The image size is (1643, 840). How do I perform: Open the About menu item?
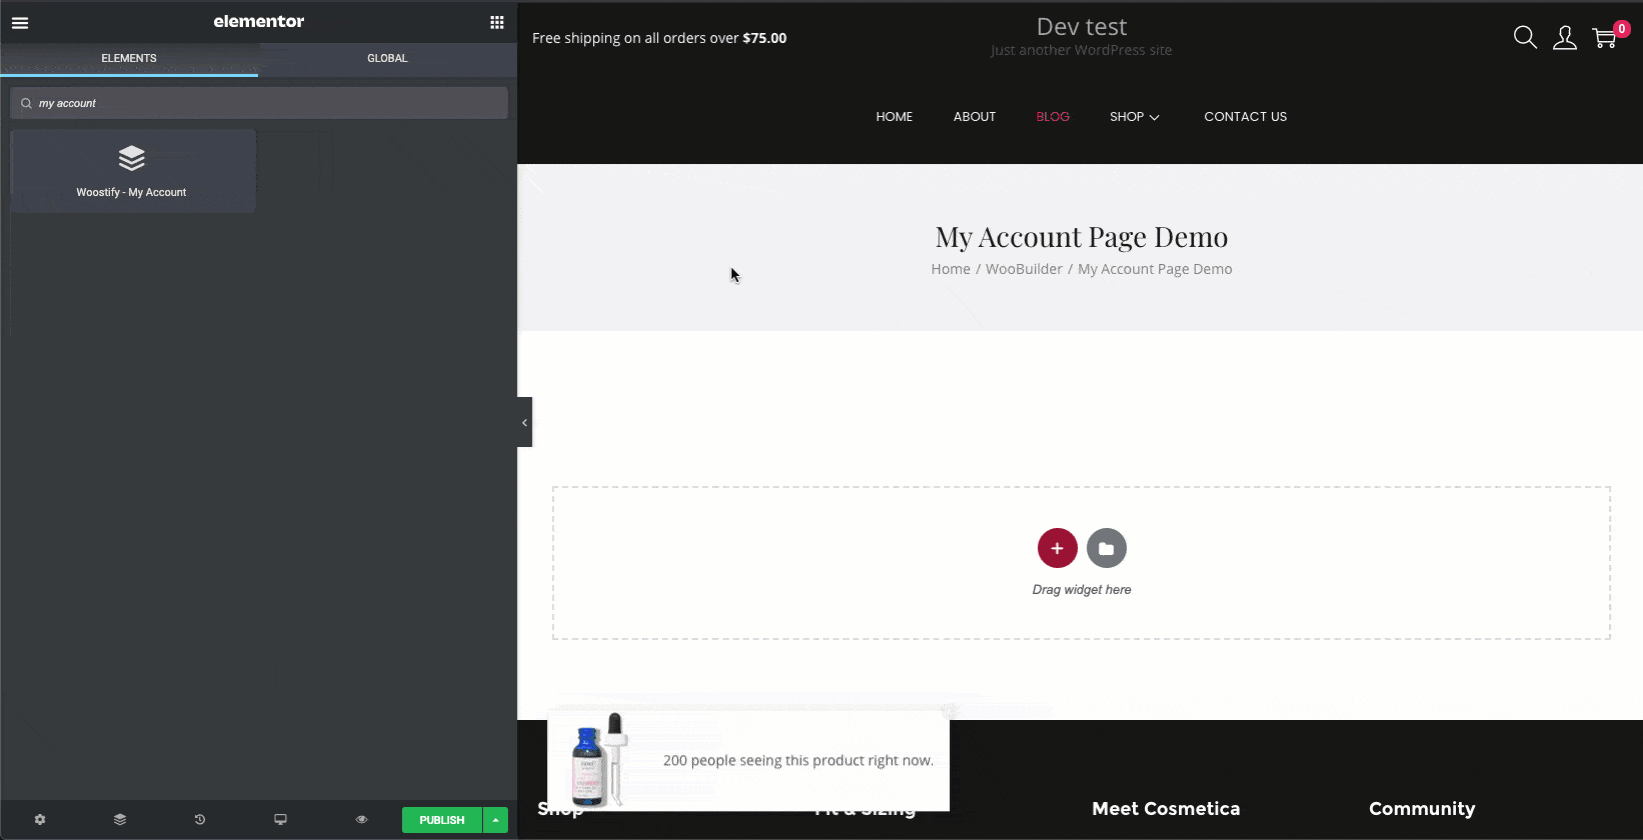[x=974, y=117]
